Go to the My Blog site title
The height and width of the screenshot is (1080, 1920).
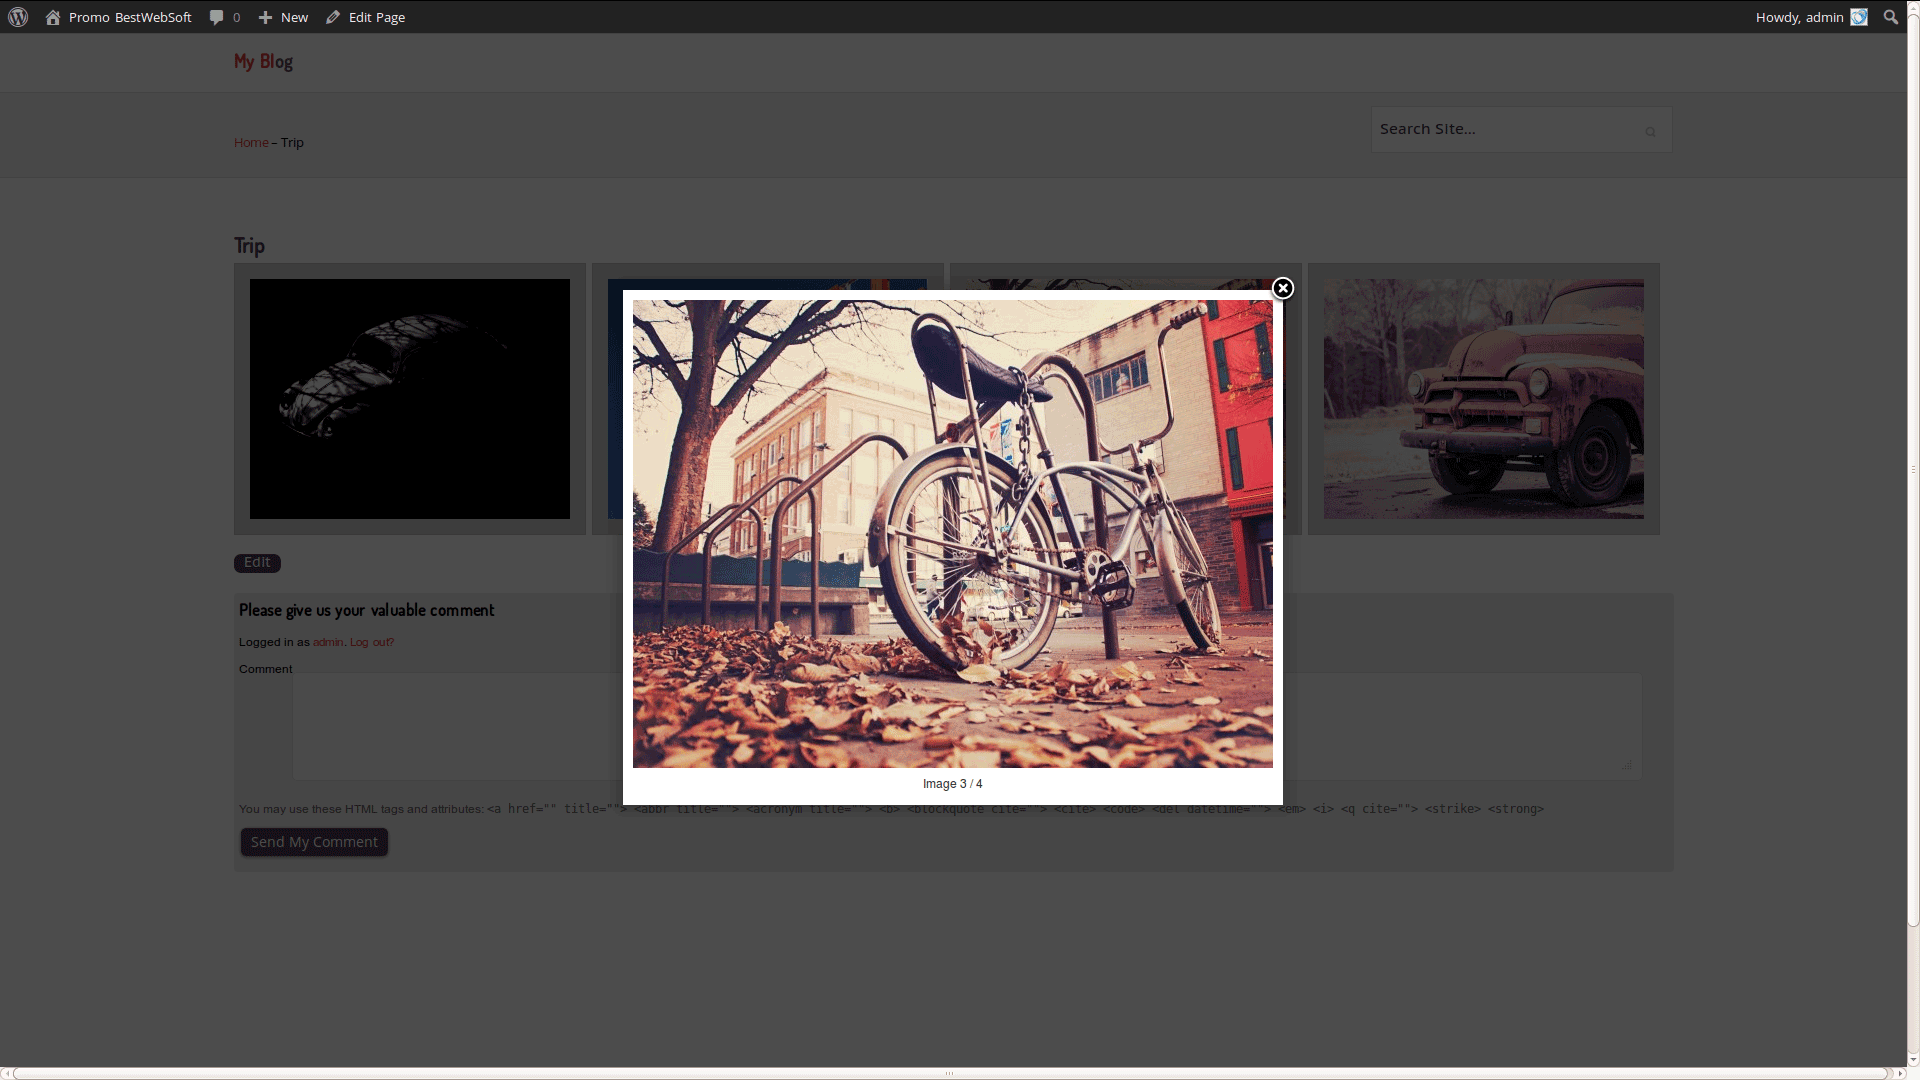(263, 61)
